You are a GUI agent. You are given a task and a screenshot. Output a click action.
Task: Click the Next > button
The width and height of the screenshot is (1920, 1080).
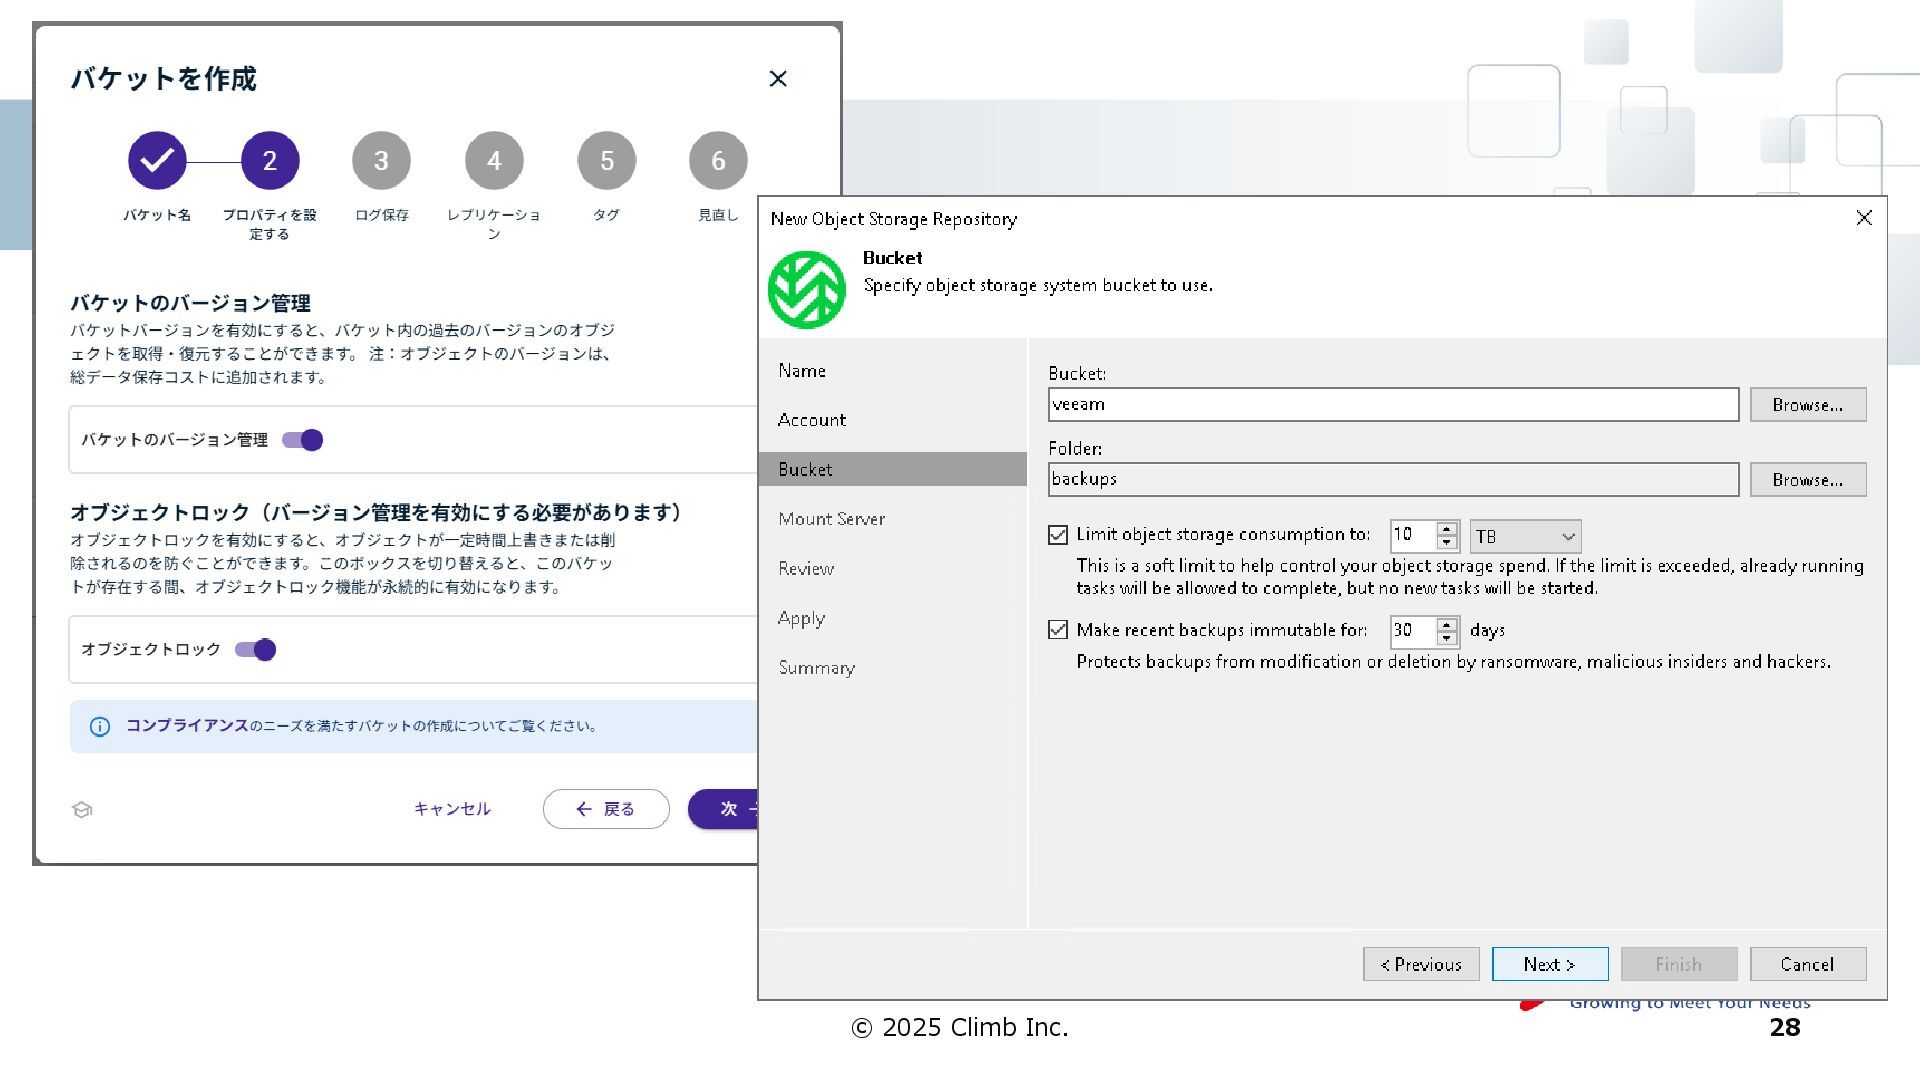(1549, 965)
